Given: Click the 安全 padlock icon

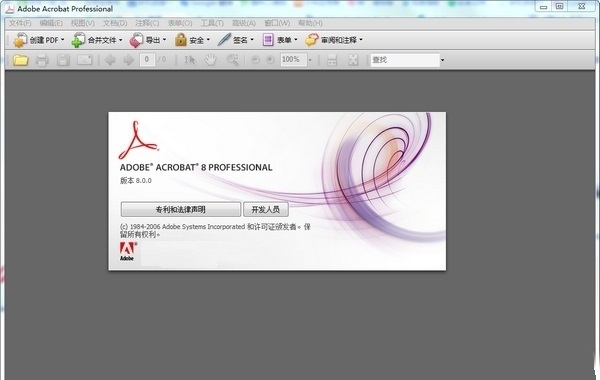Looking at the screenshot, I should (x=180, y=40).
